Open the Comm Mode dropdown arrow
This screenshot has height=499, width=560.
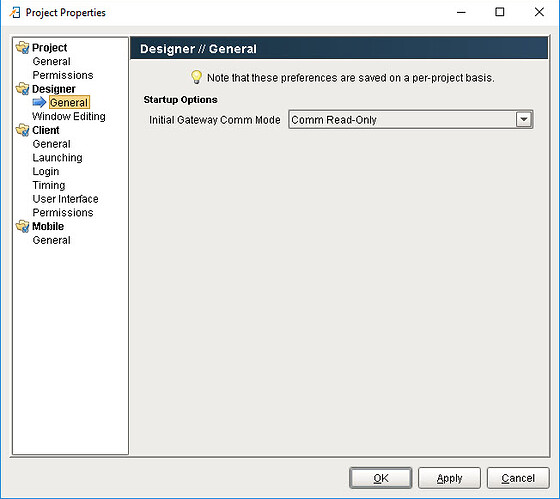pyautogui.click(x=524, y=119)
